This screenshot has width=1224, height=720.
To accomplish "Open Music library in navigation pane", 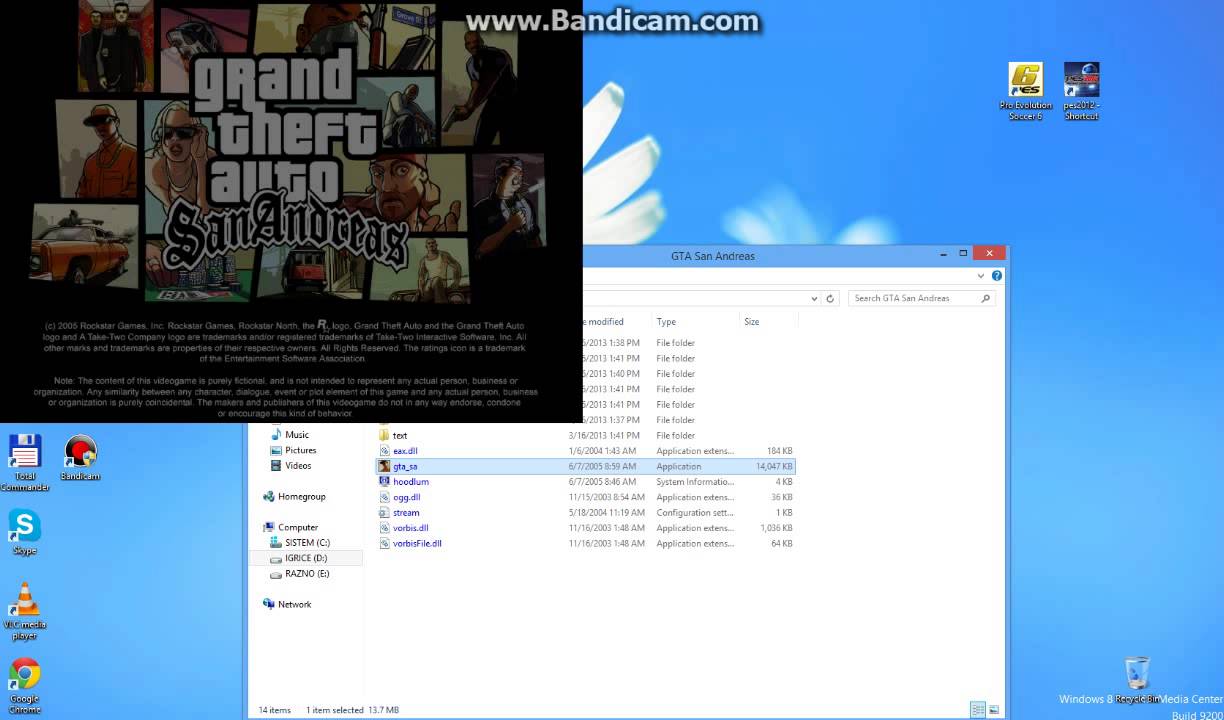I will 297,435.
